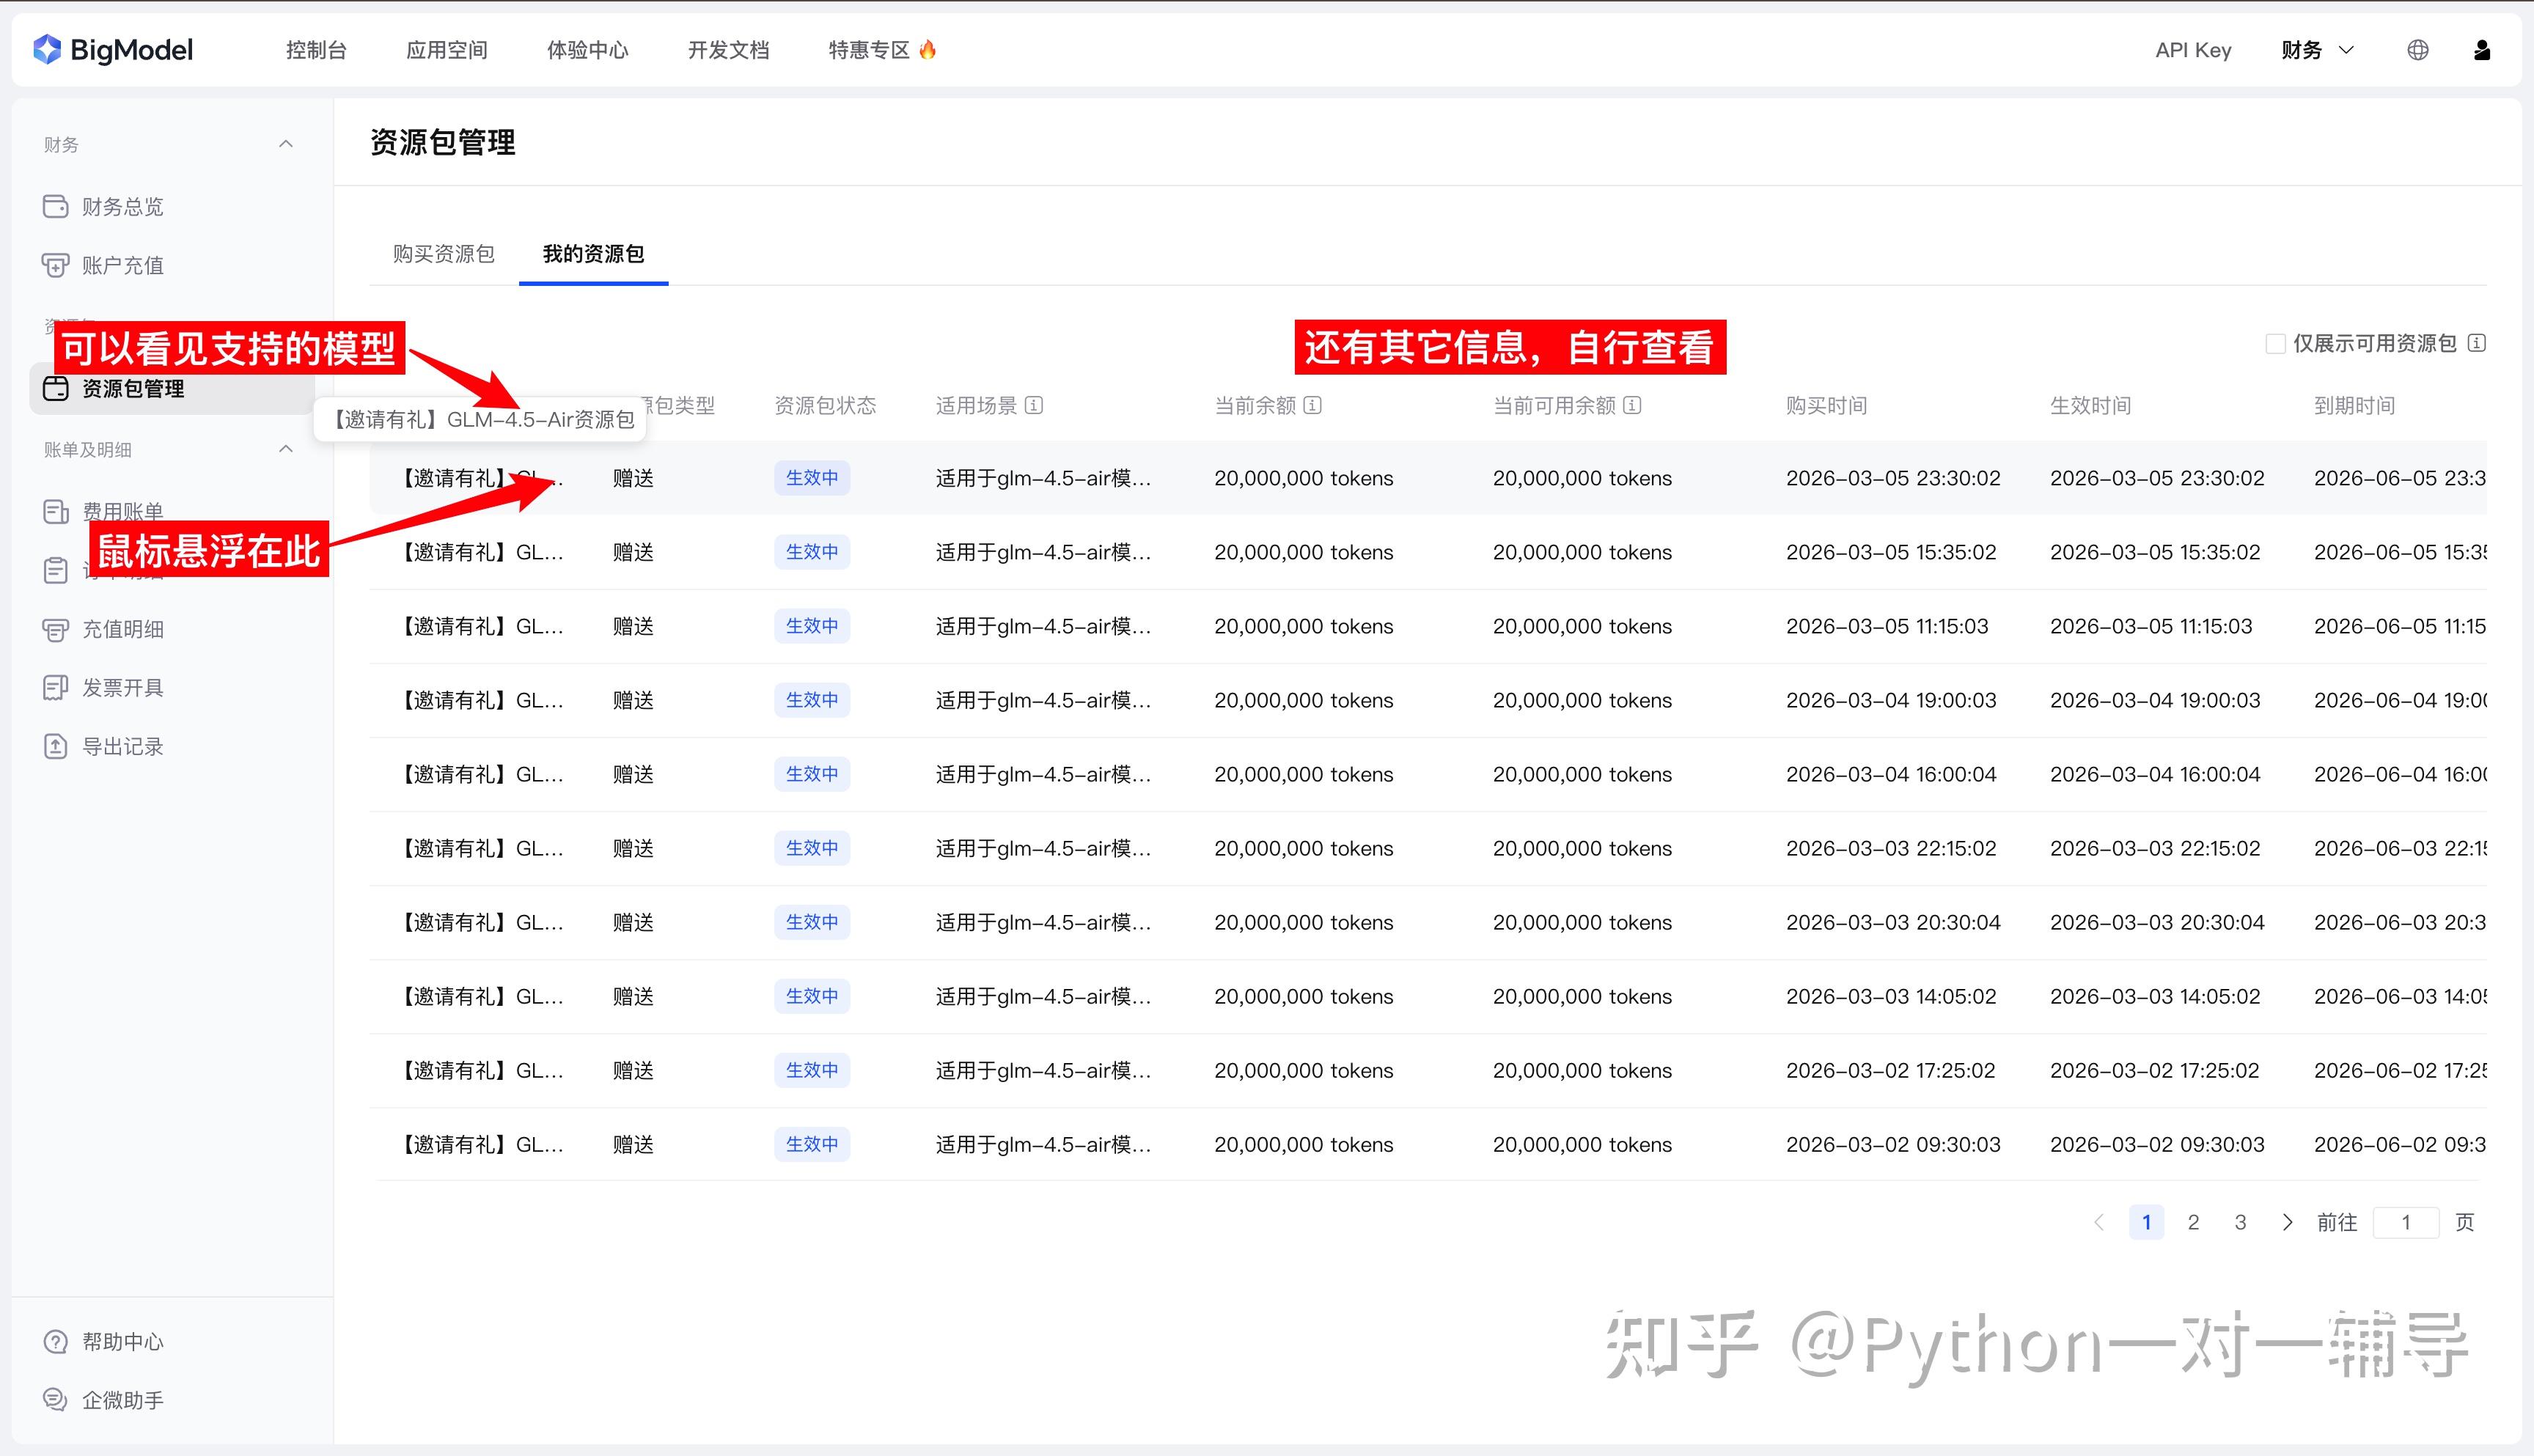
Task: Click the page number input field
Action: [2405, 1222]
